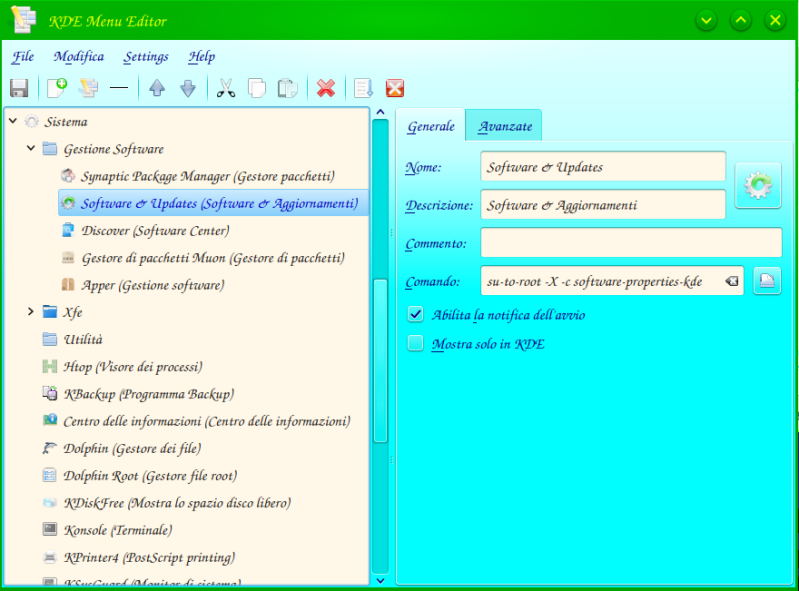Collapse the Gestione Software folder

(31, 148)
